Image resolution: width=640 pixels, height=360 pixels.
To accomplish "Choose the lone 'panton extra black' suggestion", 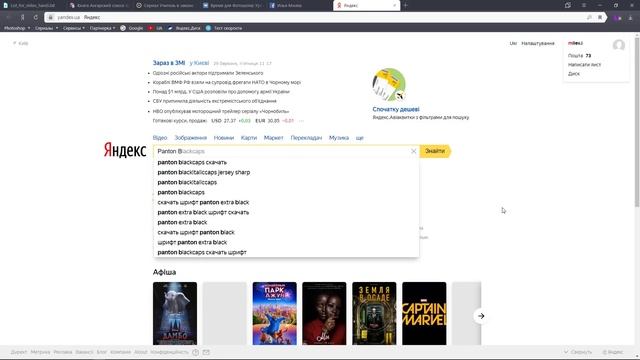I will (182, 222).
